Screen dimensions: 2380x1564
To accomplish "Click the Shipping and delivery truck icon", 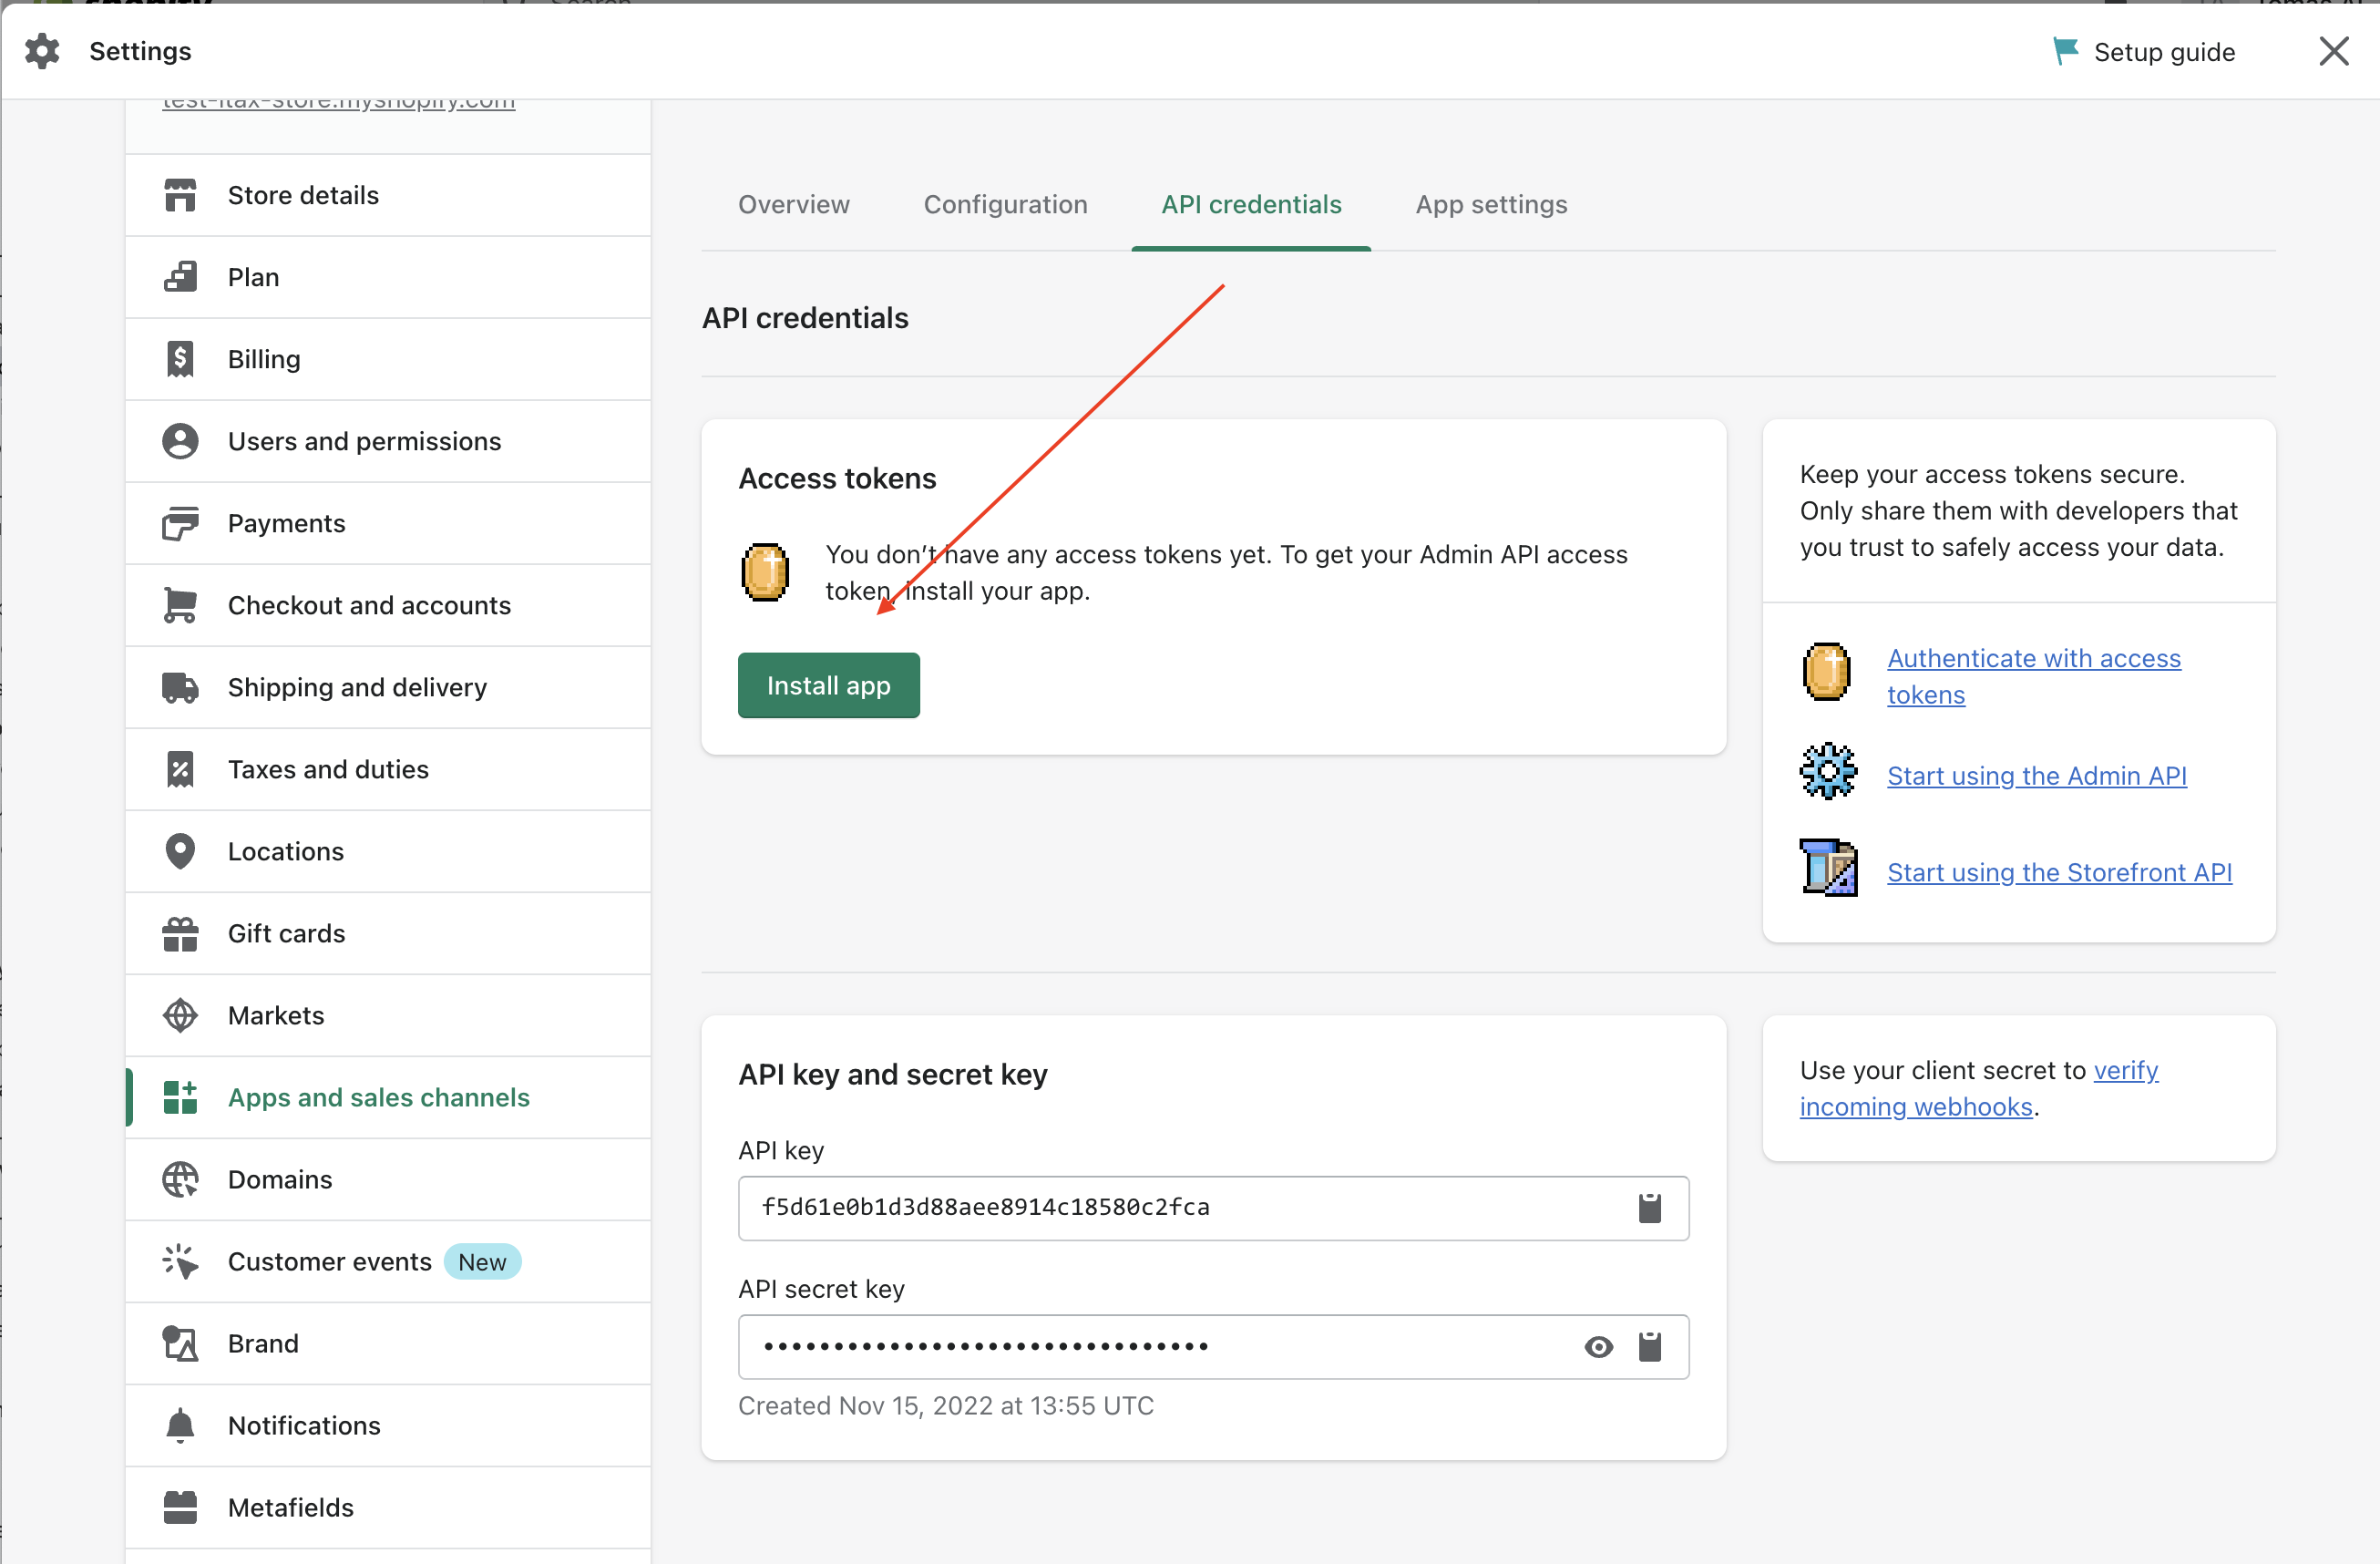I will [180, 687].
